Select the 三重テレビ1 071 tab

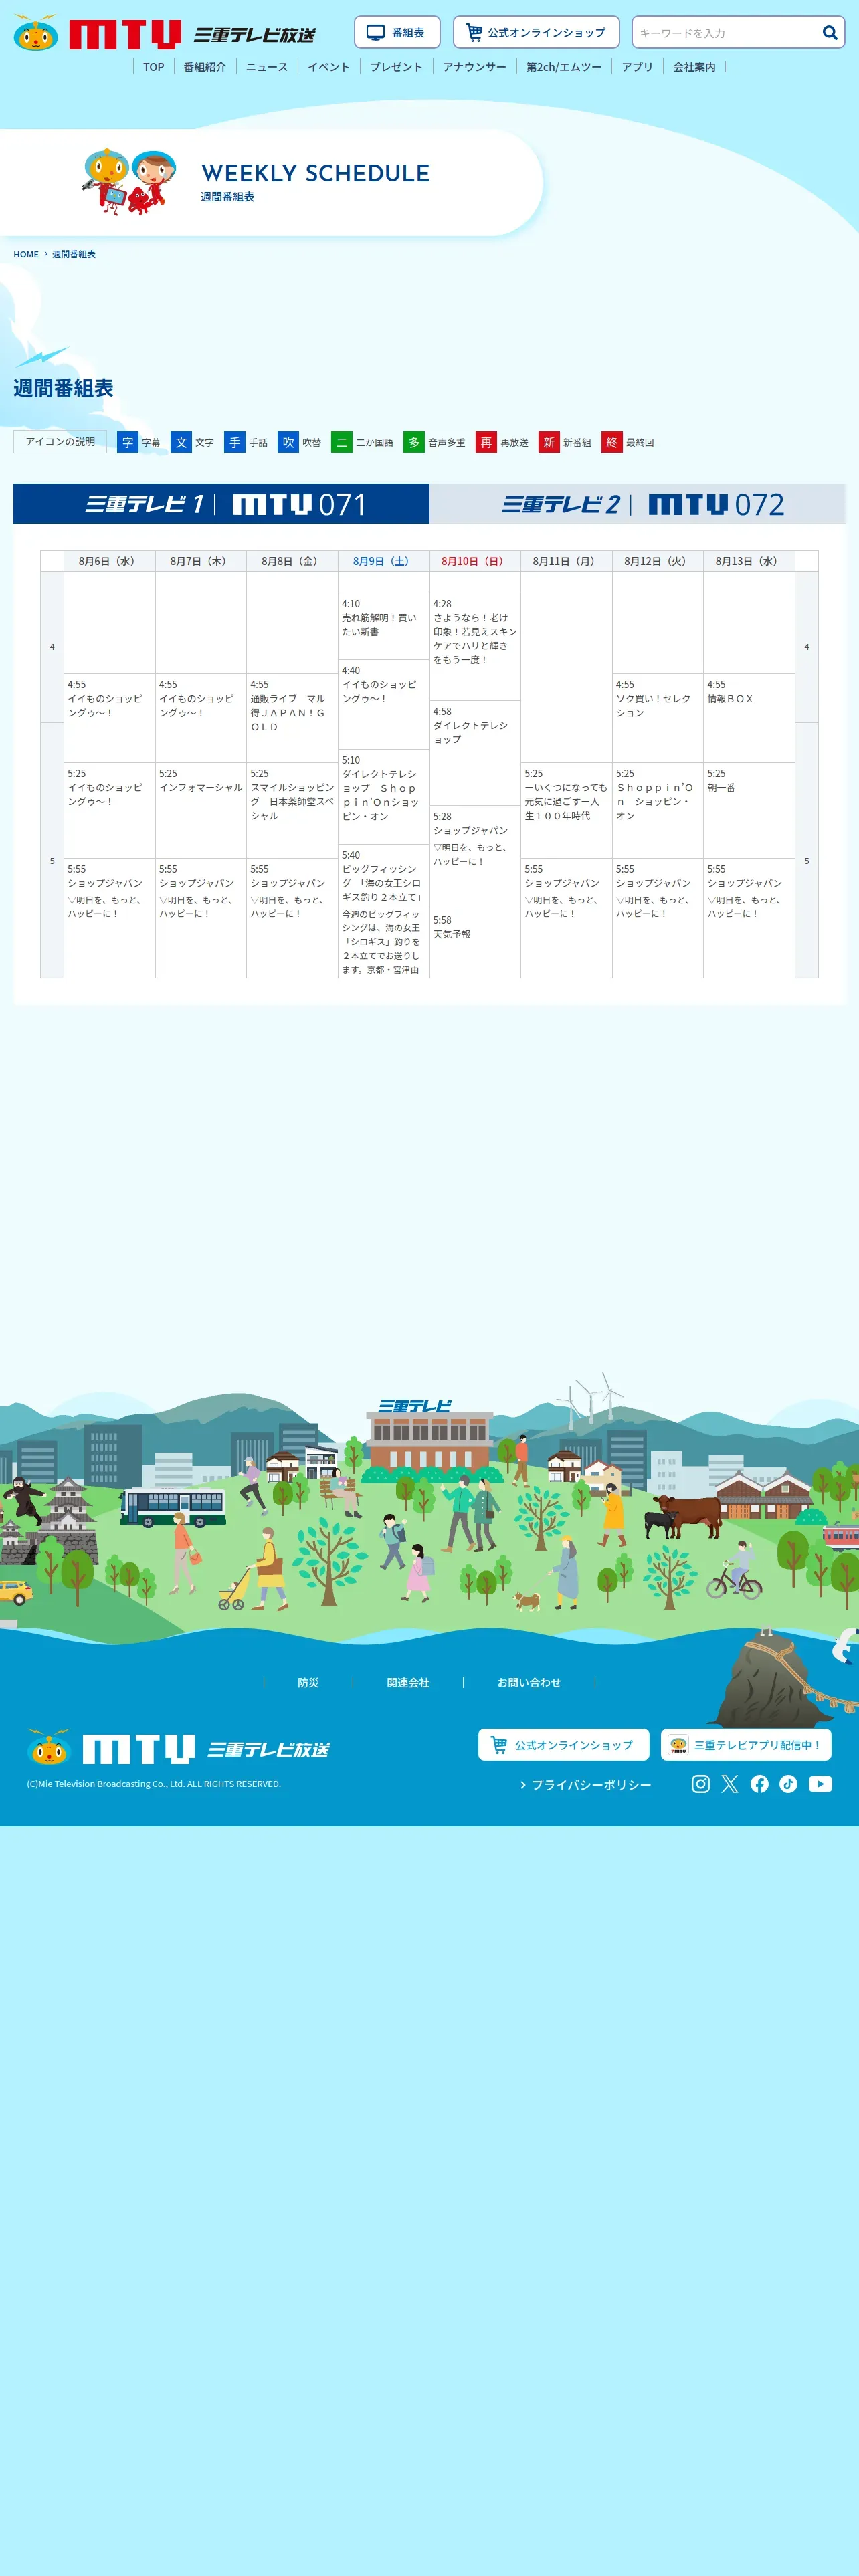[x=221, y=504]
